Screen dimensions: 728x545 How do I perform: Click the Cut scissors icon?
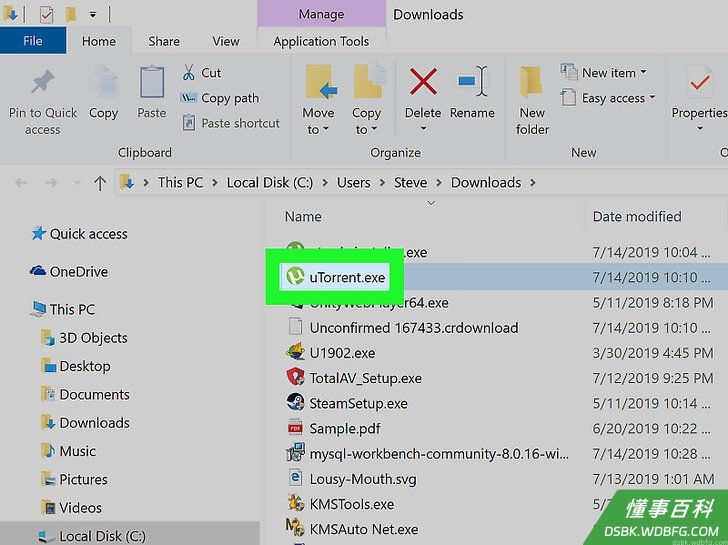[x=188, y=73]
